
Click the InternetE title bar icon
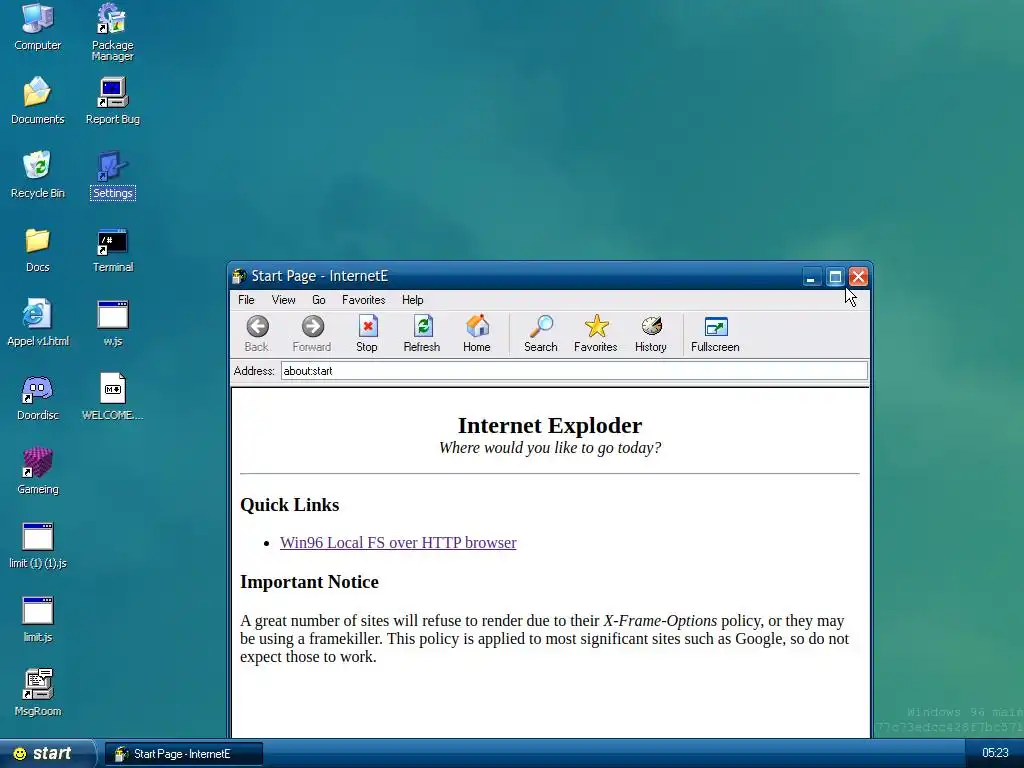[240, 276]
